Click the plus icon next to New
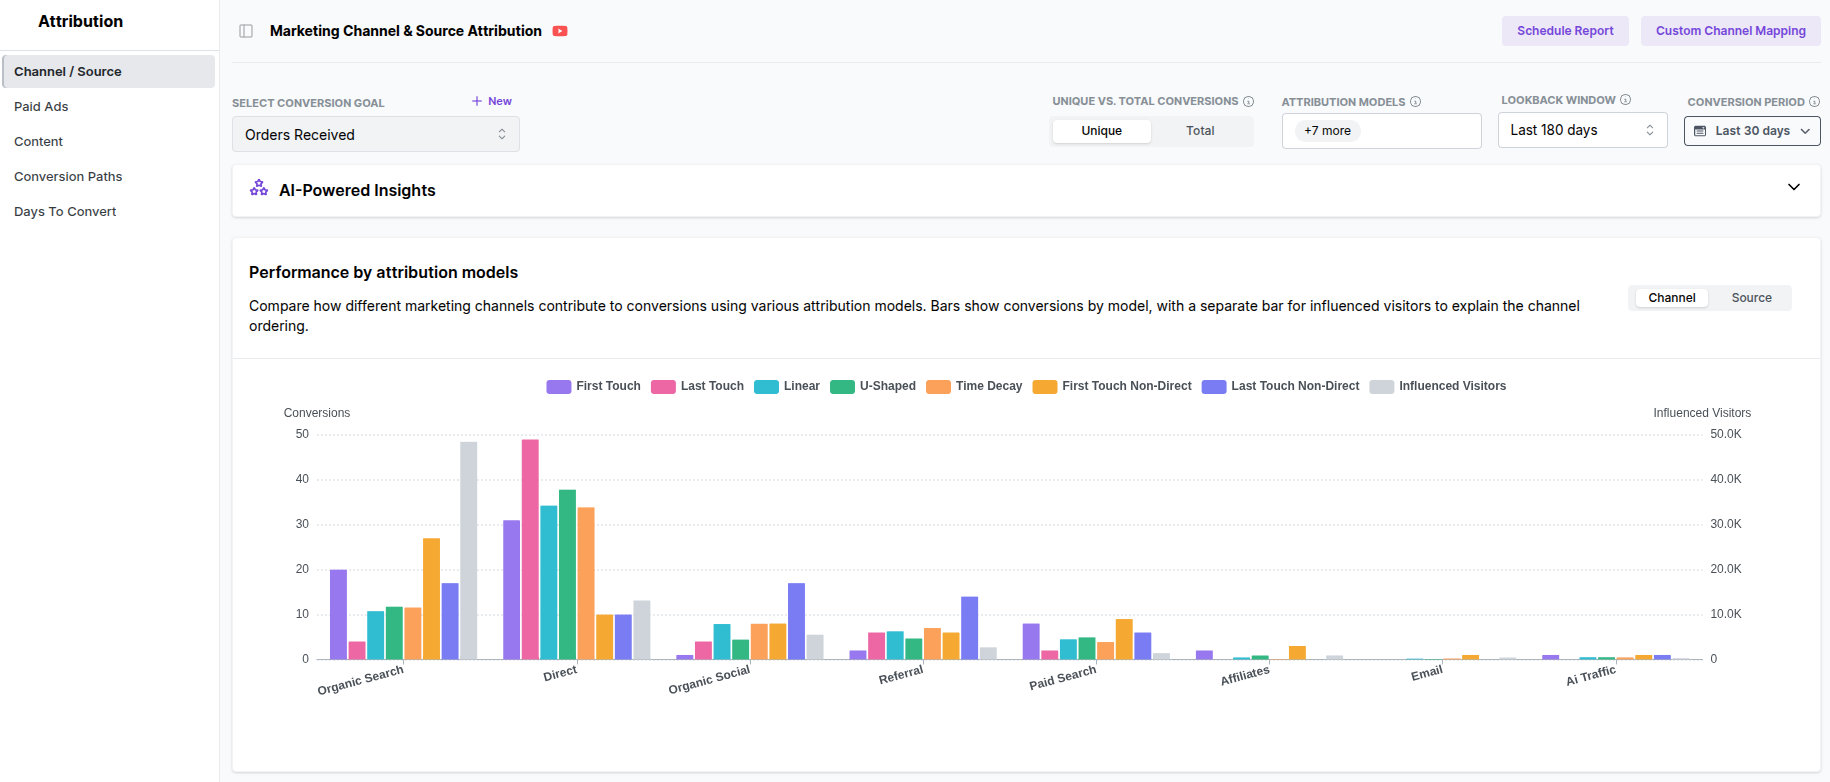 pos(477,101)
